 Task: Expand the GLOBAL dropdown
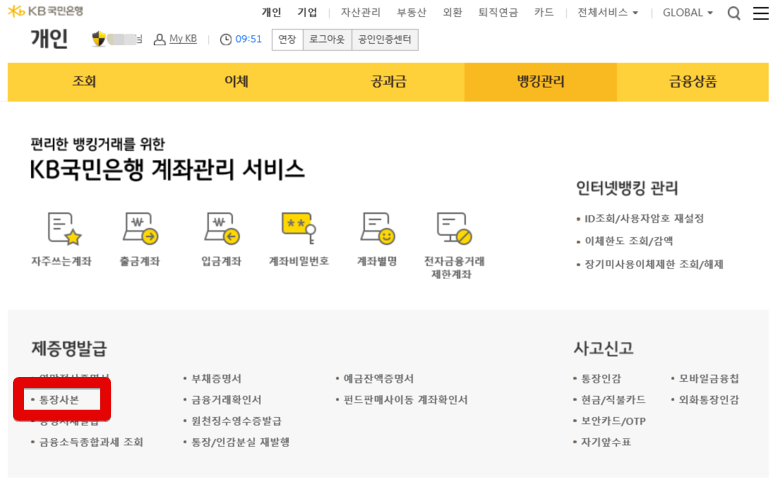[x=688, y=12]
